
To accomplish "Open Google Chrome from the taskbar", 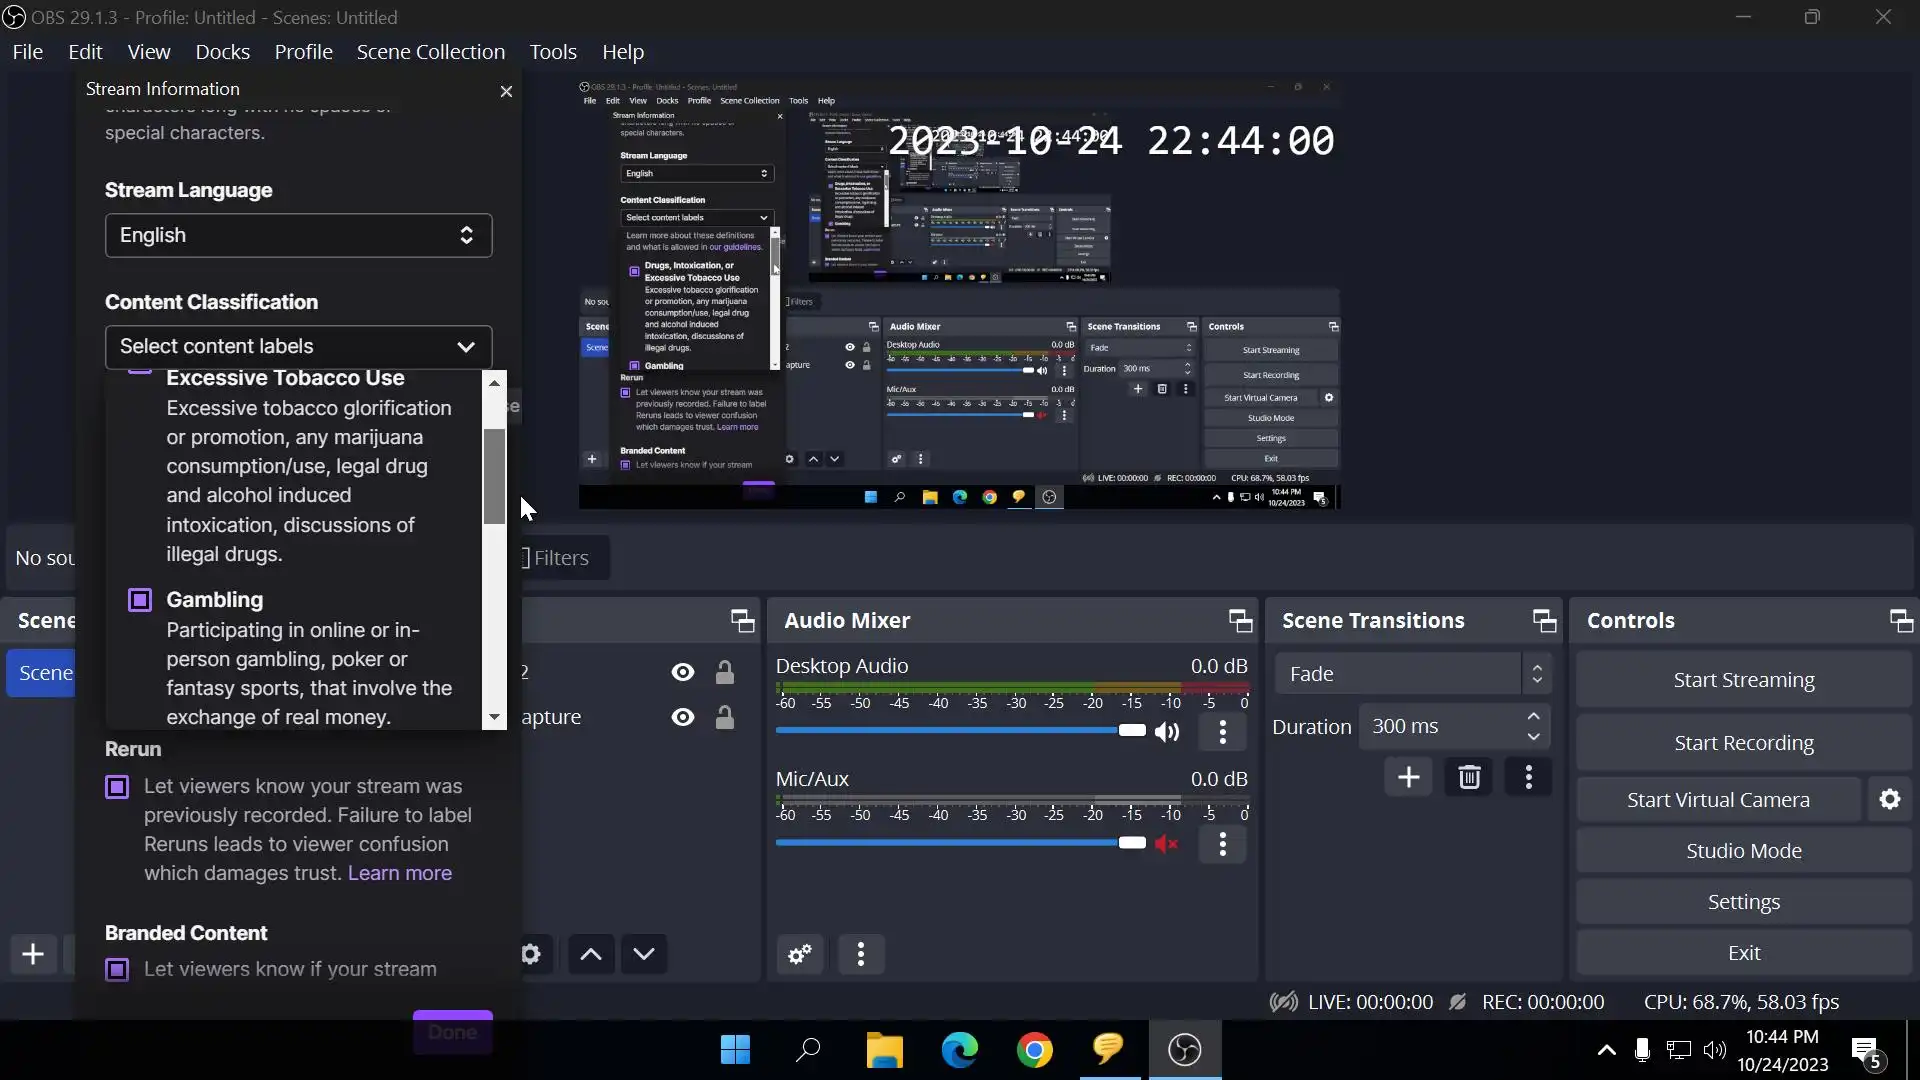I will pyautogui.click(x=1034, y=1050).
